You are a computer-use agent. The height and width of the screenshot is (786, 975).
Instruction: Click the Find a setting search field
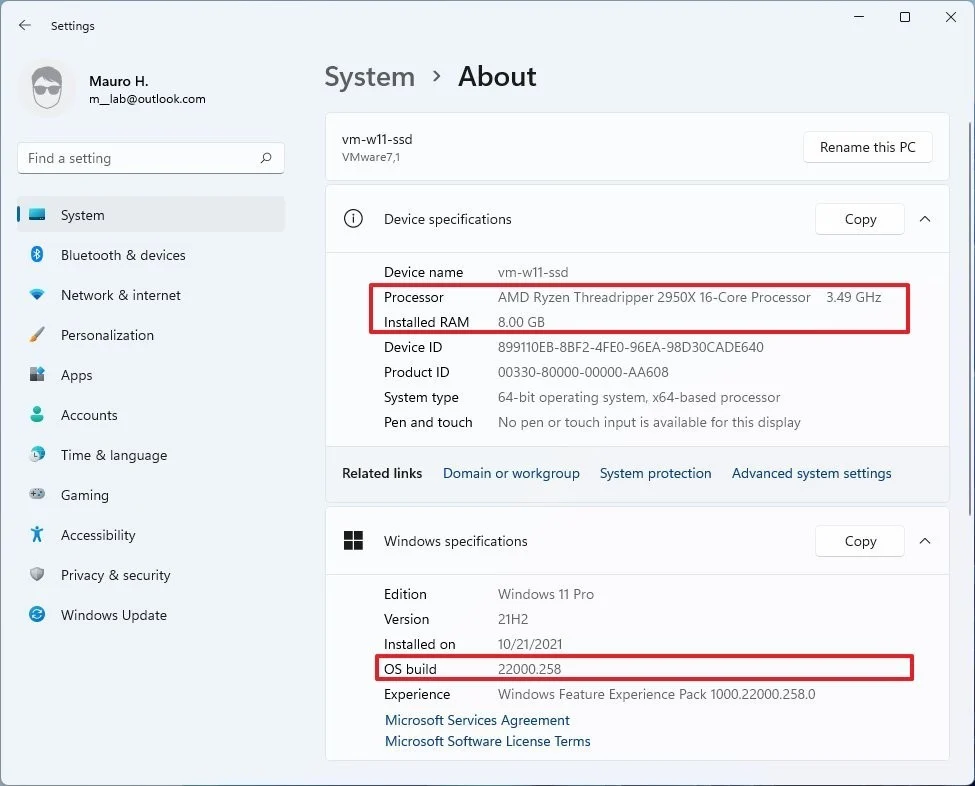151,158
